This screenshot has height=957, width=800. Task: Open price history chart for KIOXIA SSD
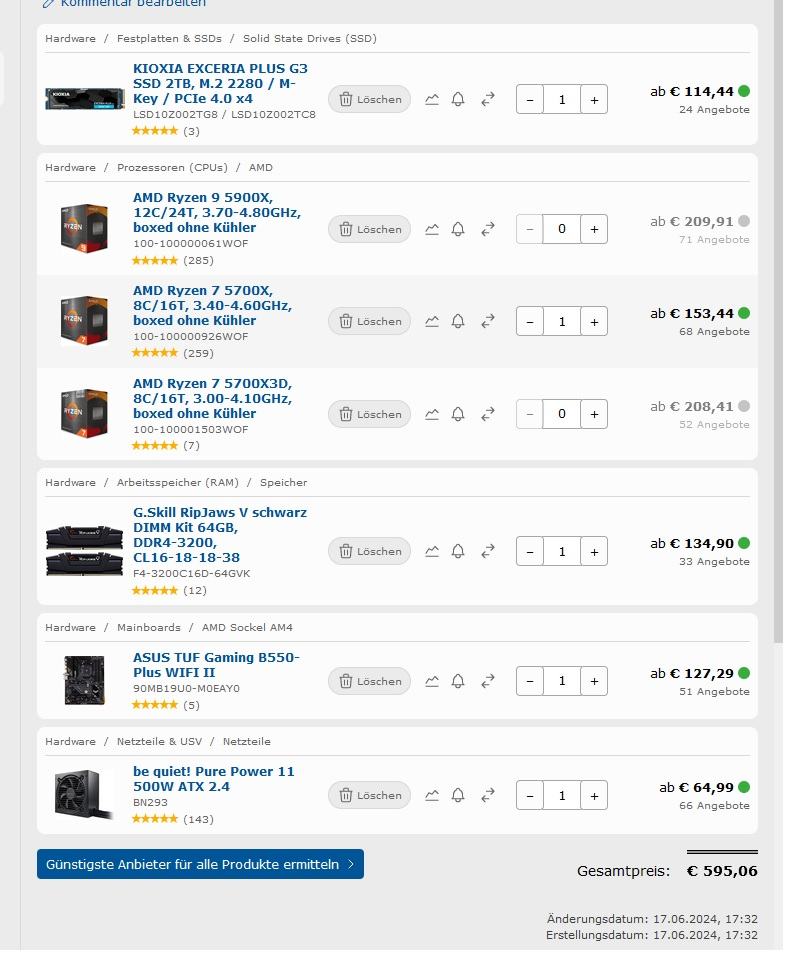click(x=432, y=99)
